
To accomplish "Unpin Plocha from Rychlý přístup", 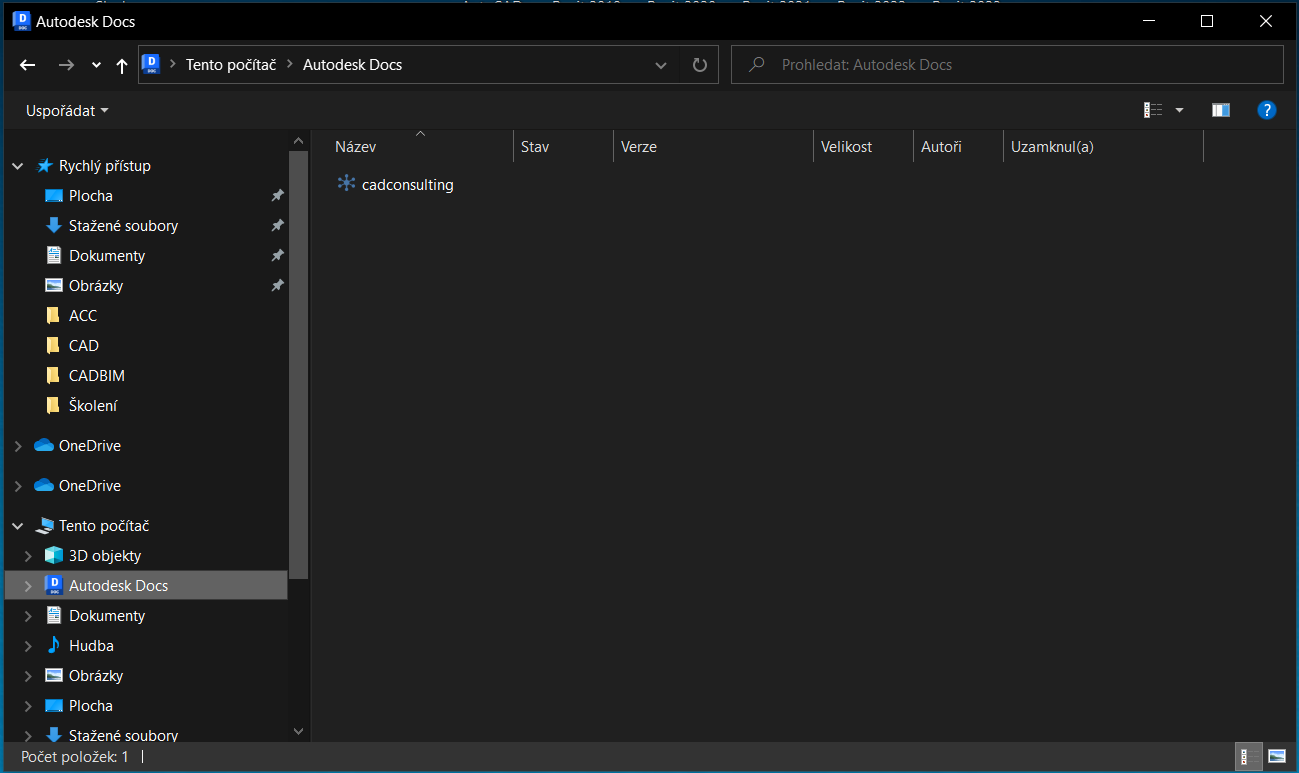I will click(278, 196).
